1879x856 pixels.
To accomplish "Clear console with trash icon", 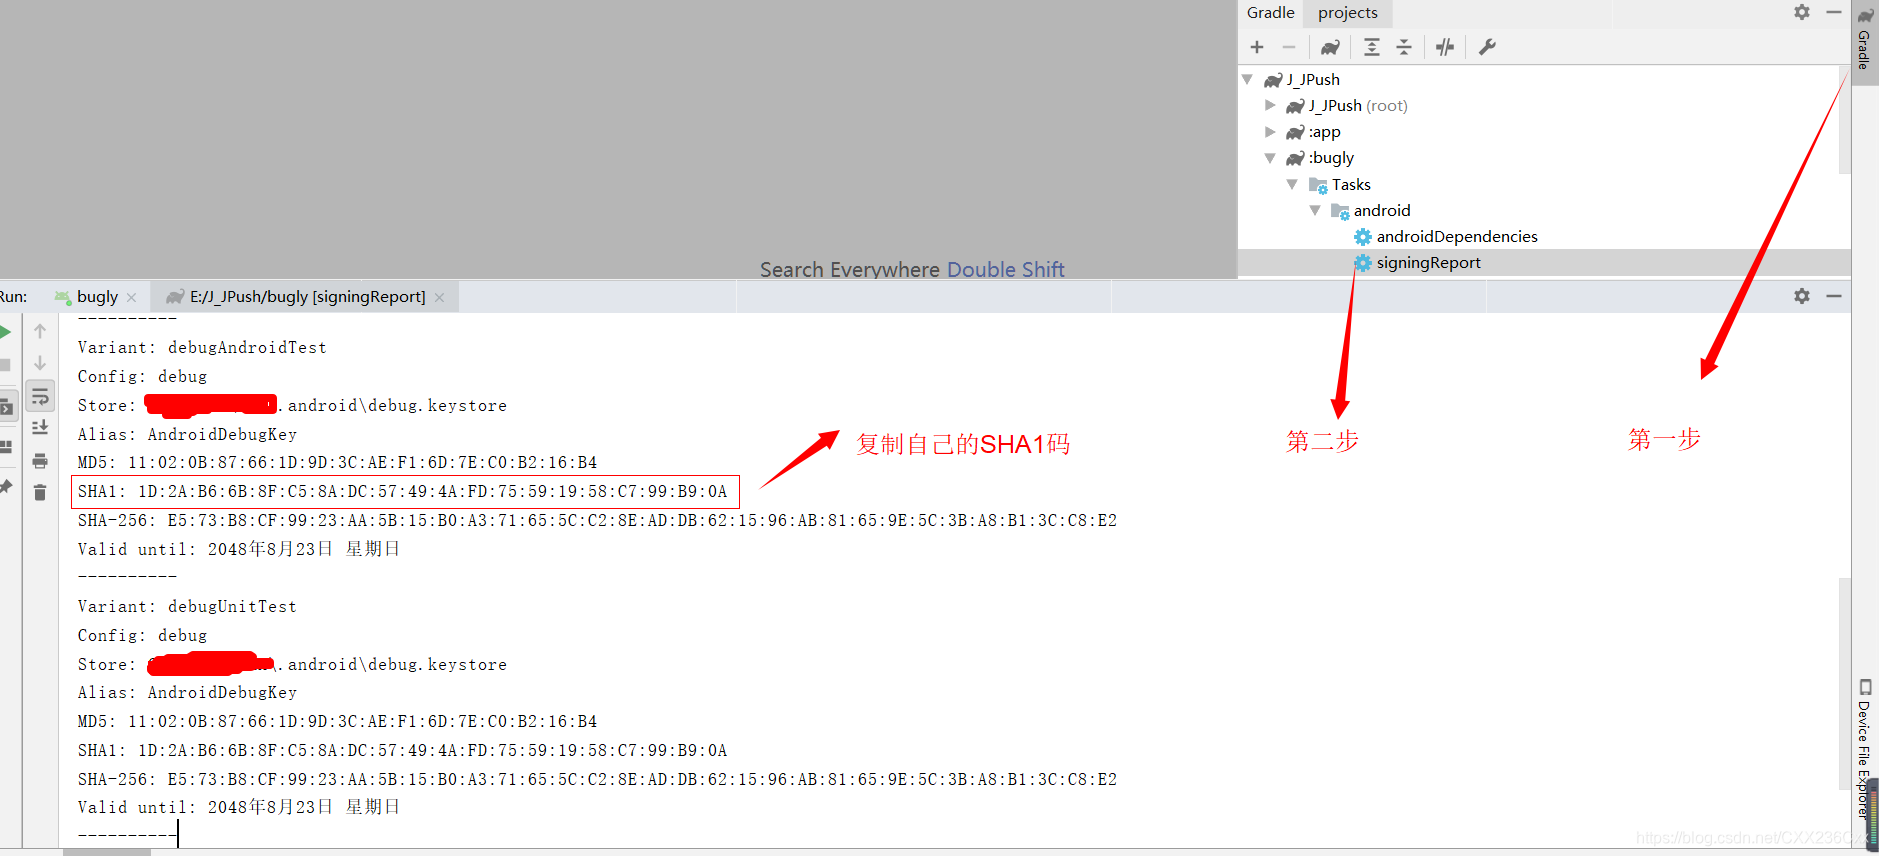I will (40, 492).
